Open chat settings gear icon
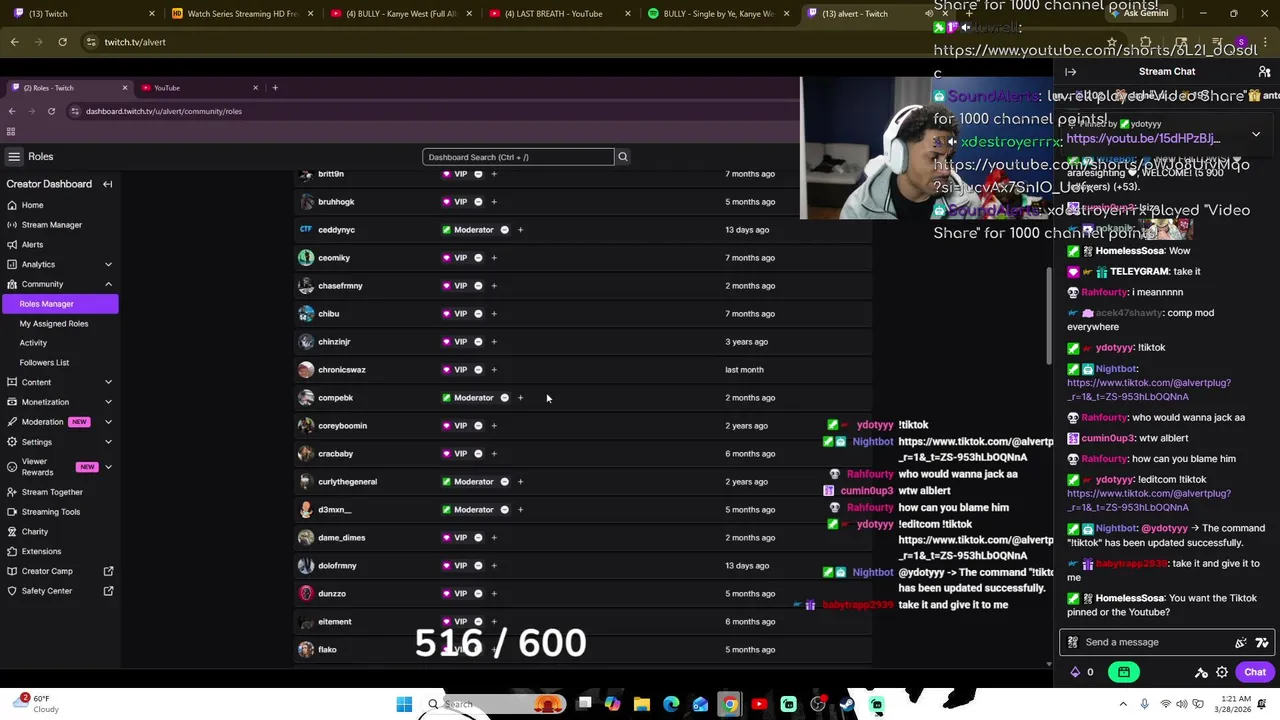1280x720 pixels. [x=1222, y=672]
